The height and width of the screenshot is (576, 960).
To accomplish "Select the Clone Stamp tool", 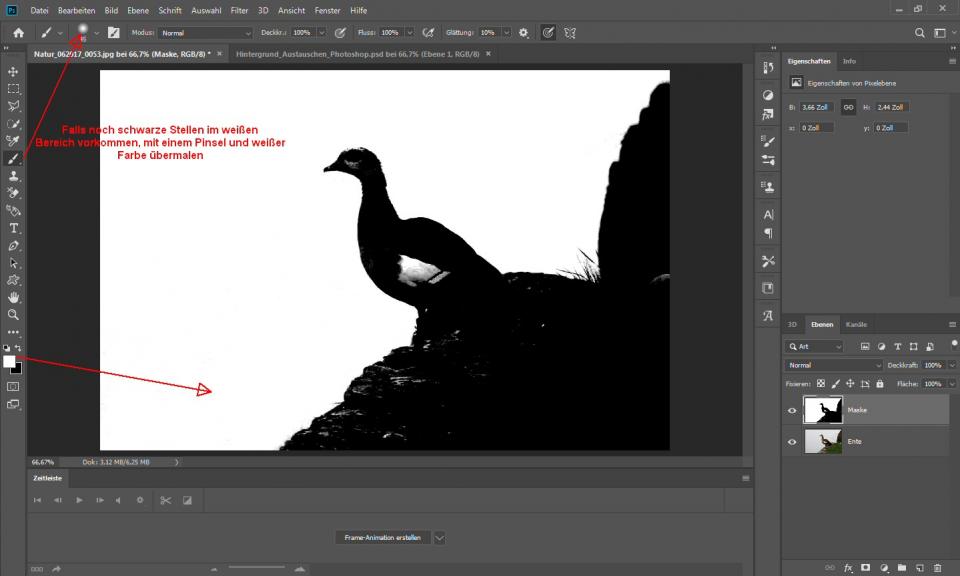I will coord(13,175).
